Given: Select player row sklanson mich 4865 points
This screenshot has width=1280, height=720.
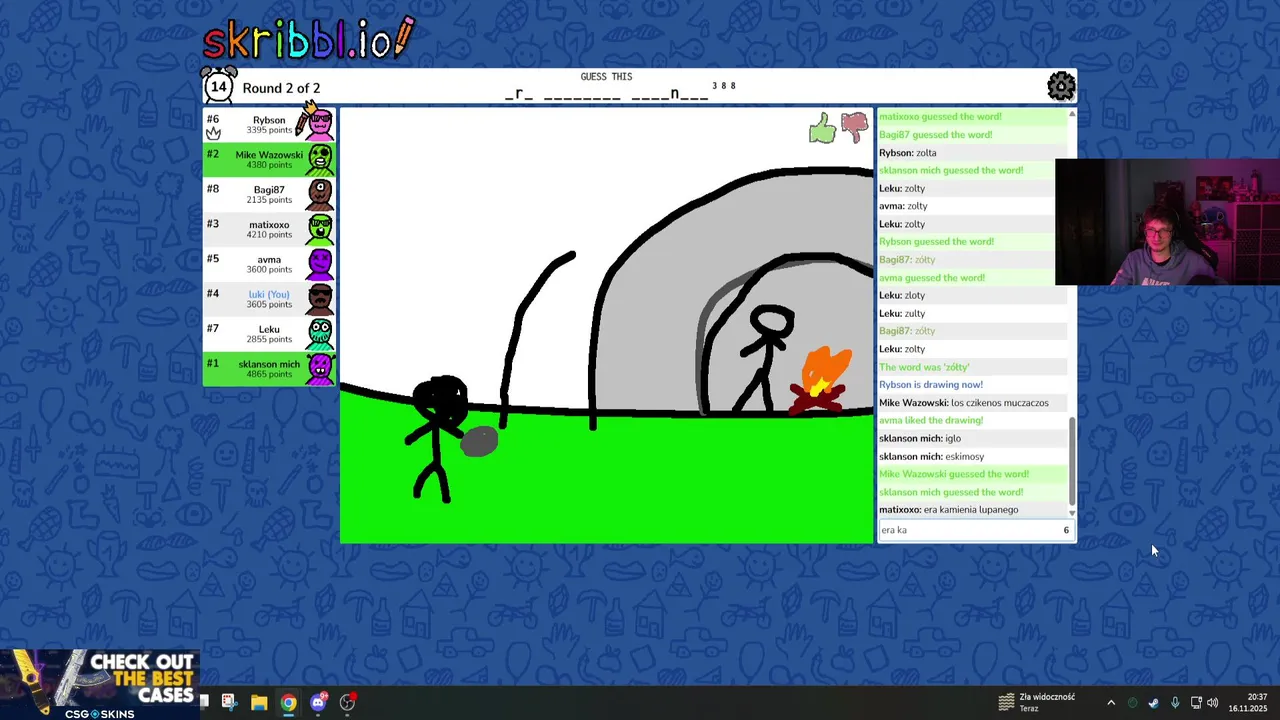Looking at the screenshot, I should (269, 369).
